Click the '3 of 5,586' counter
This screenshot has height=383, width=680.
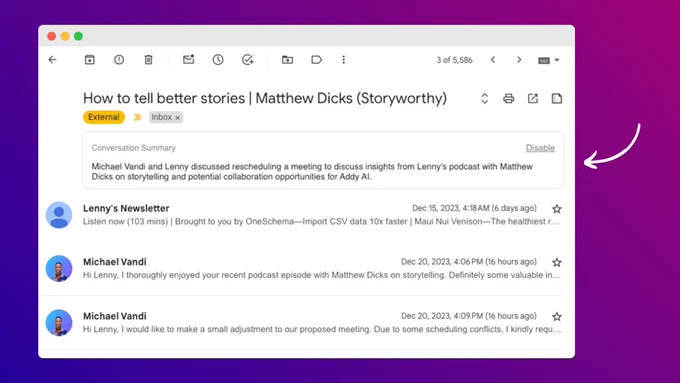(x=454, y=60)
